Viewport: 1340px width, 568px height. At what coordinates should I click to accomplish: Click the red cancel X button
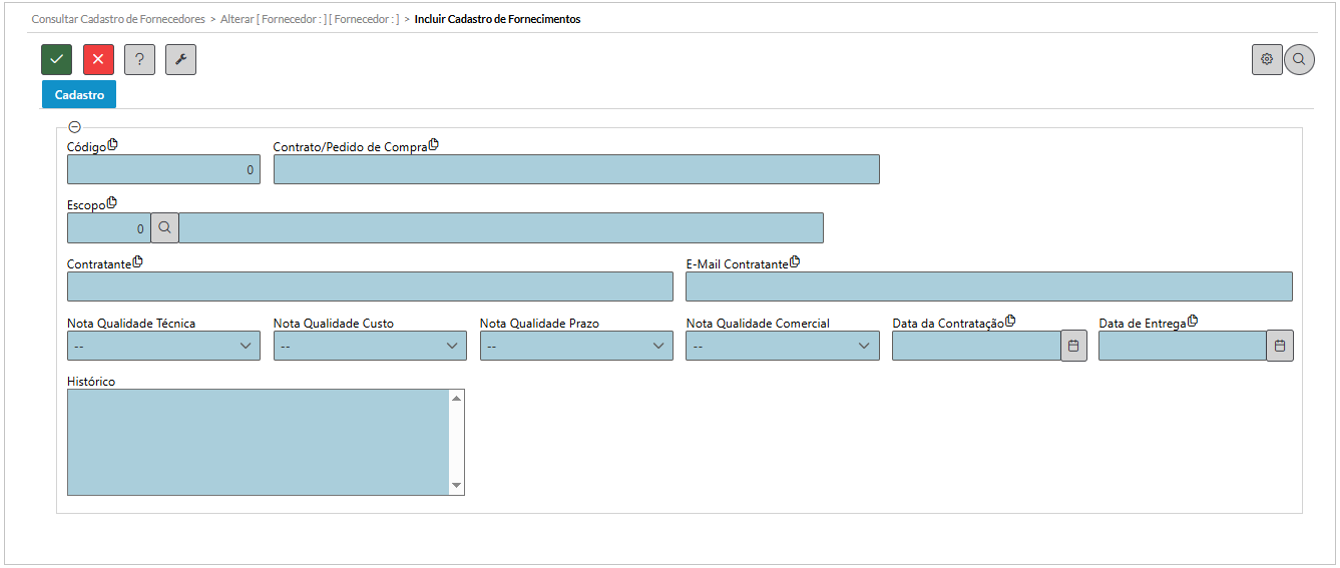98,60
